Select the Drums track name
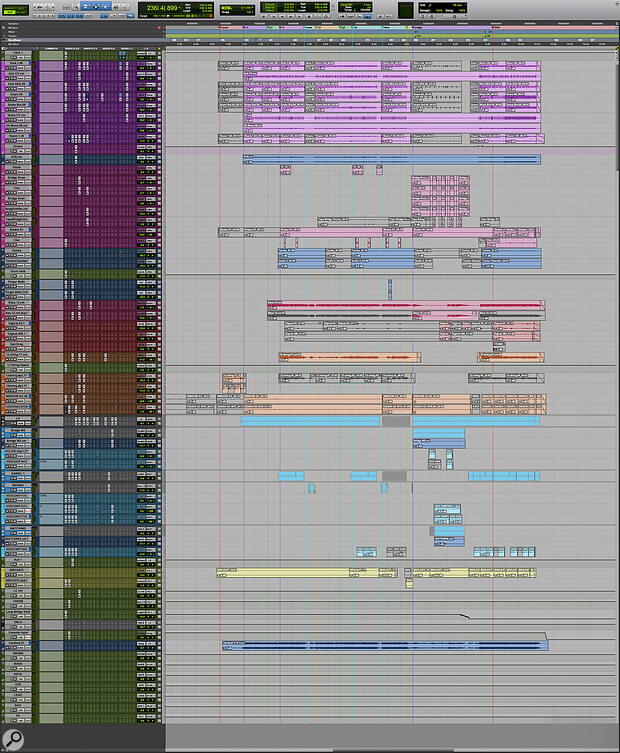 coord(17,146)
